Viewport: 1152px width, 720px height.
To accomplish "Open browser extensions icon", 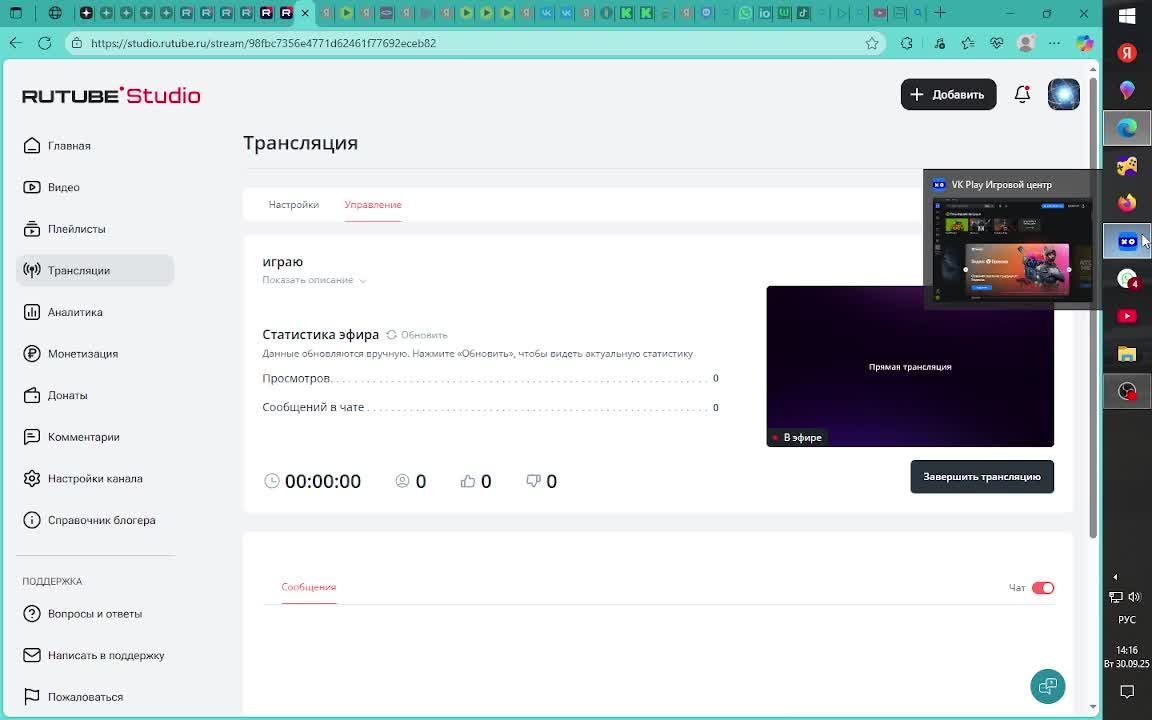I will (907, 43).
